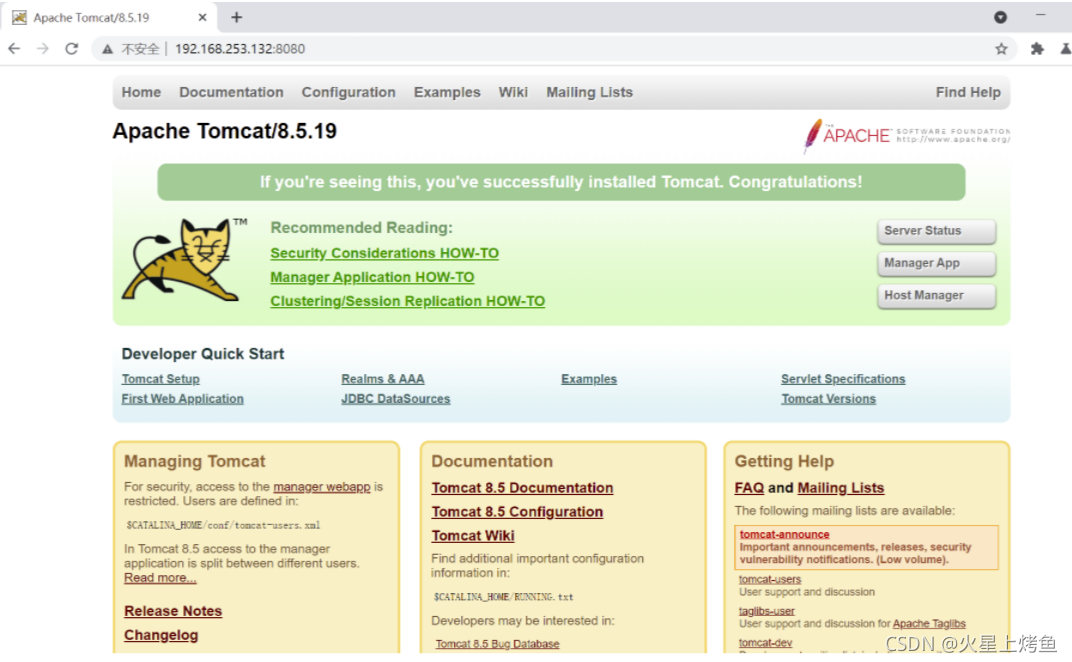The height and width of the screenshot is (662, 1072).
Task: Open Tomcat 8.5 Bug Database link
Action: point(497,644)
